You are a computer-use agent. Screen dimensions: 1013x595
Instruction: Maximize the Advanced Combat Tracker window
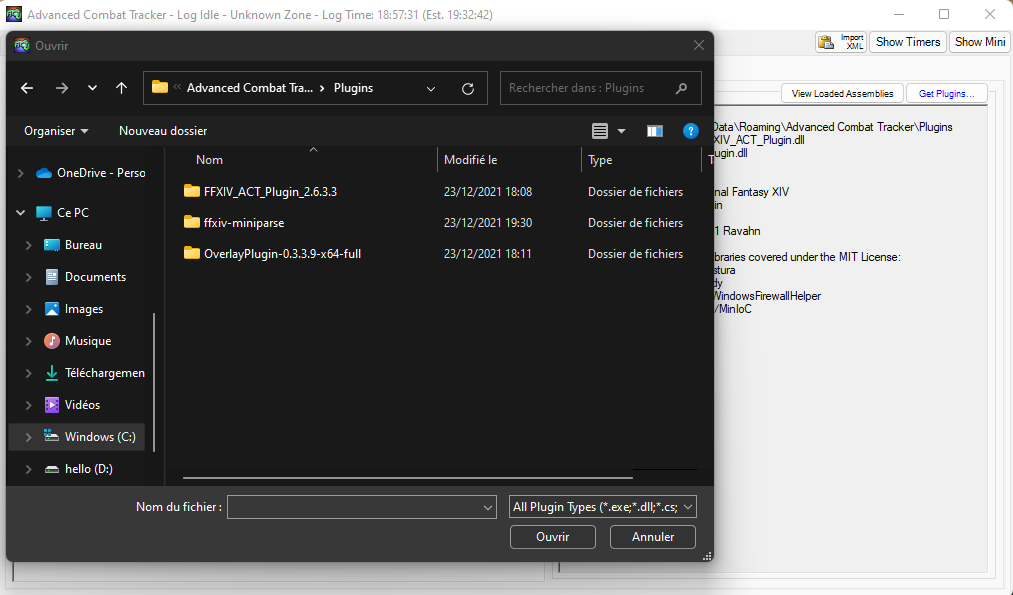(x=944, y=14)
